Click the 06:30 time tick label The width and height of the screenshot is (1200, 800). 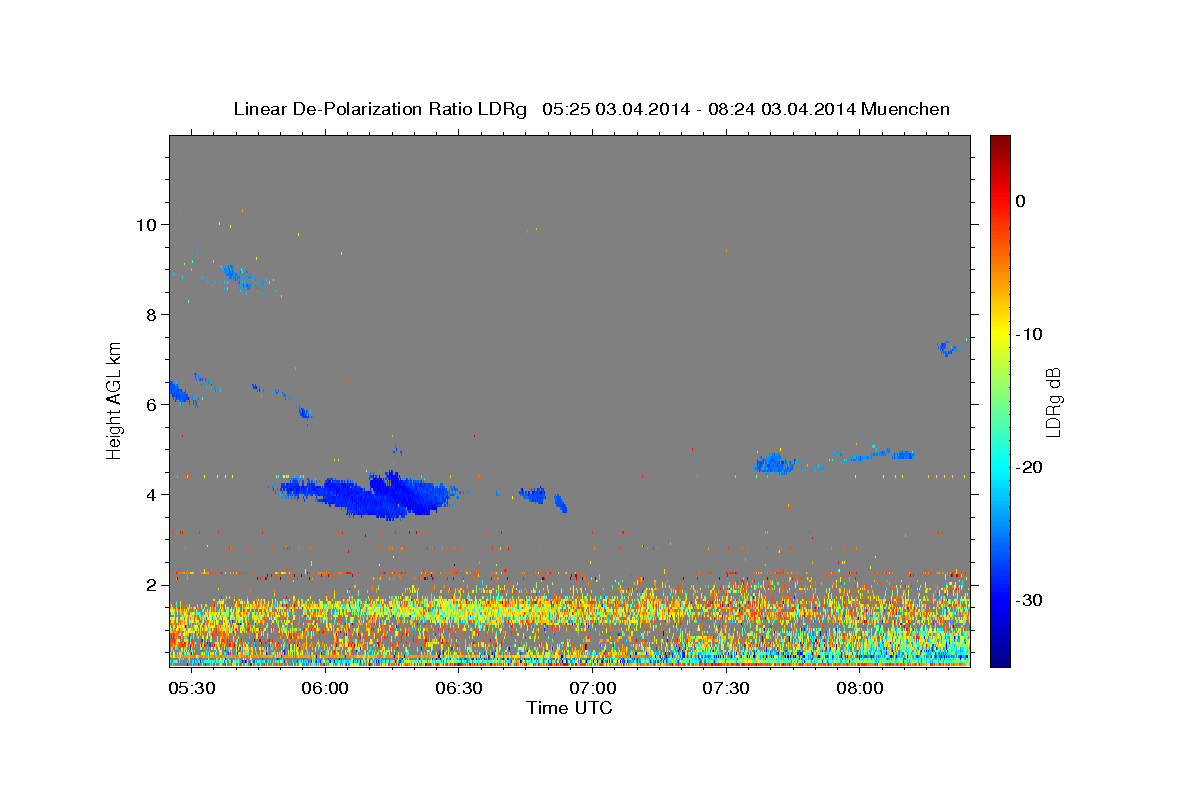click(x=458, y=689)
